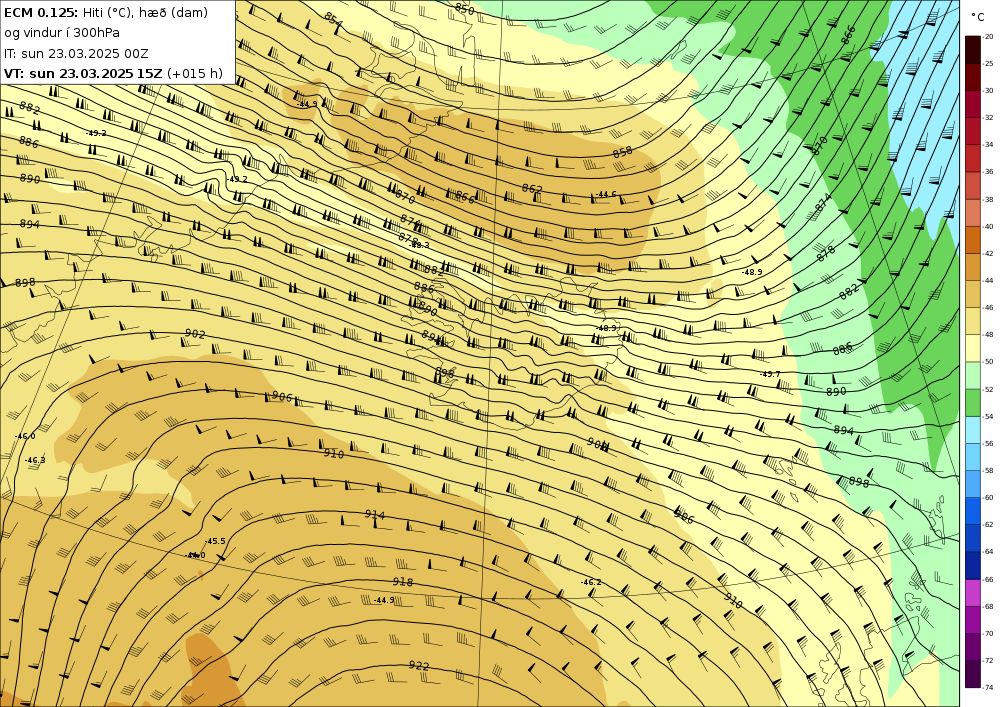This screenshot has height=707, width=1000.
Task: Click the -30 label on the colour scale
Action: coord(988,91)
